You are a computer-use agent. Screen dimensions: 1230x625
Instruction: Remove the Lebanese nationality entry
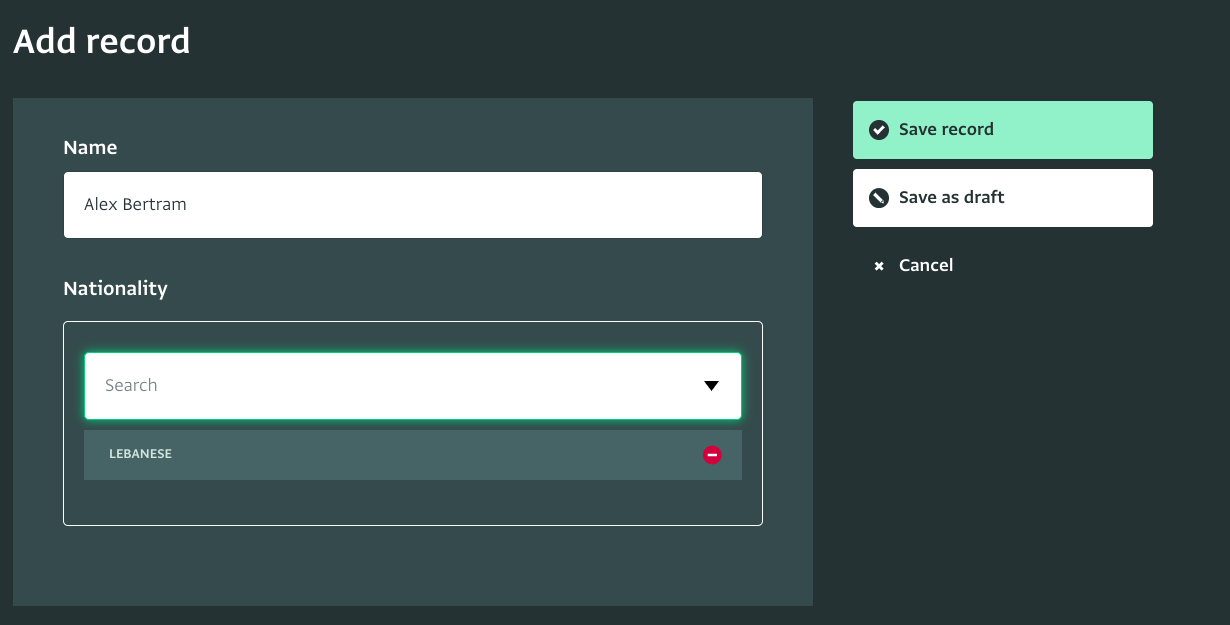(712, 455)
